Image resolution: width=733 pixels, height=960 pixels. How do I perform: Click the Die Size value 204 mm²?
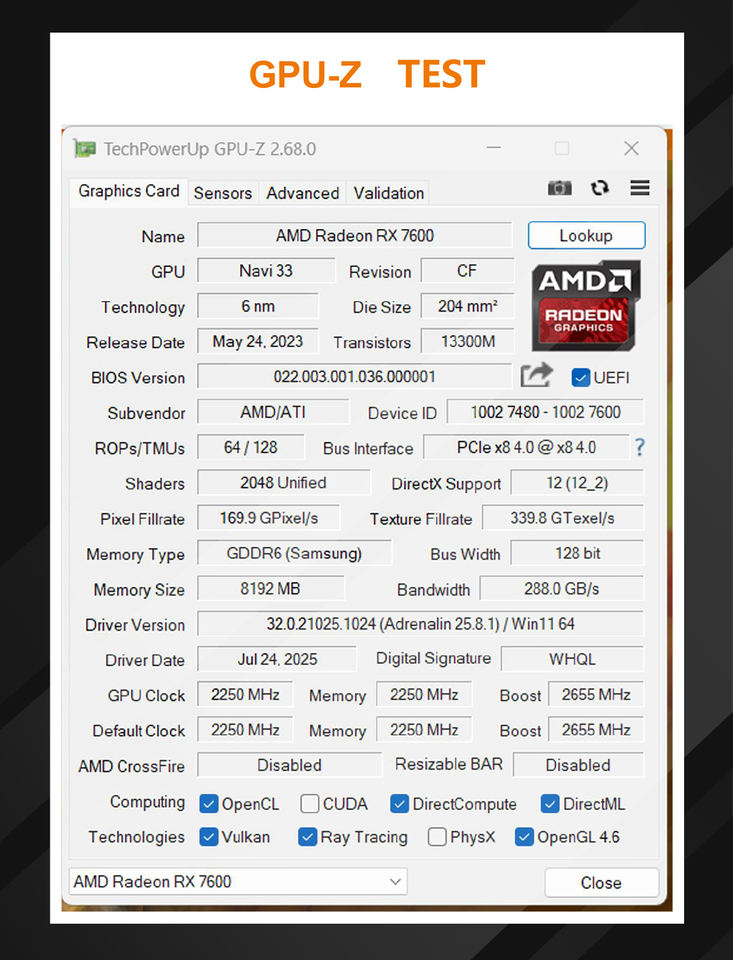[467, 306]
